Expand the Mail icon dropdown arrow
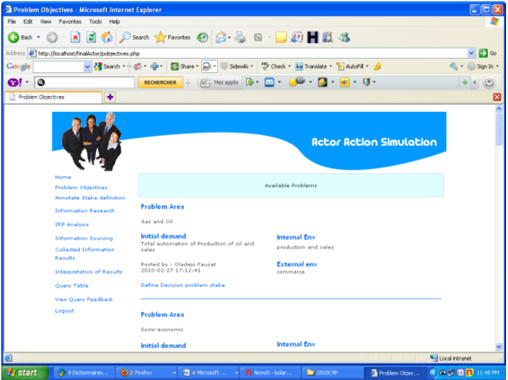 tap(229, 37)
